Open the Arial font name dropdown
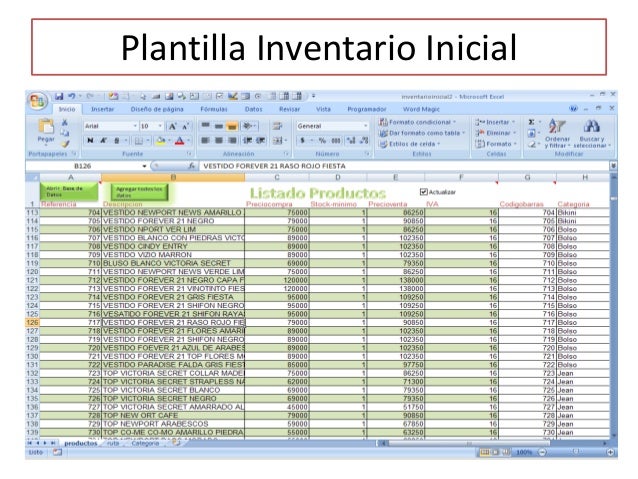 tap(135, 126)
